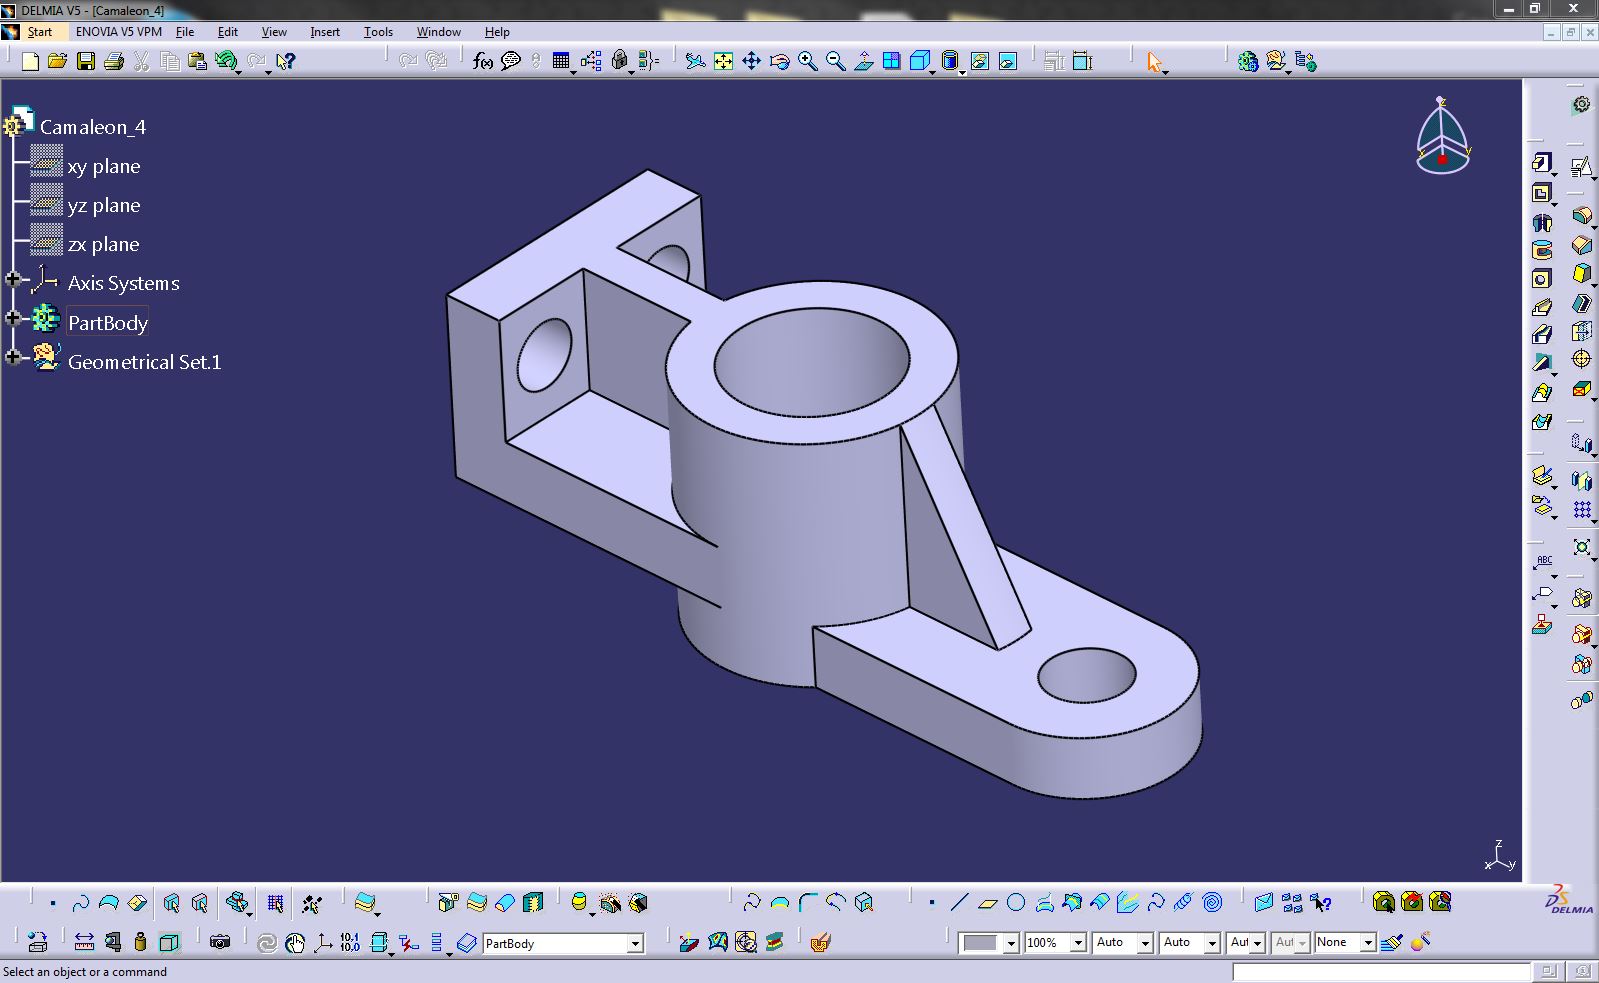Screen dimensions: 1599x983
Task: Expand the PartBody tree node
Action: tap(13, 318)
